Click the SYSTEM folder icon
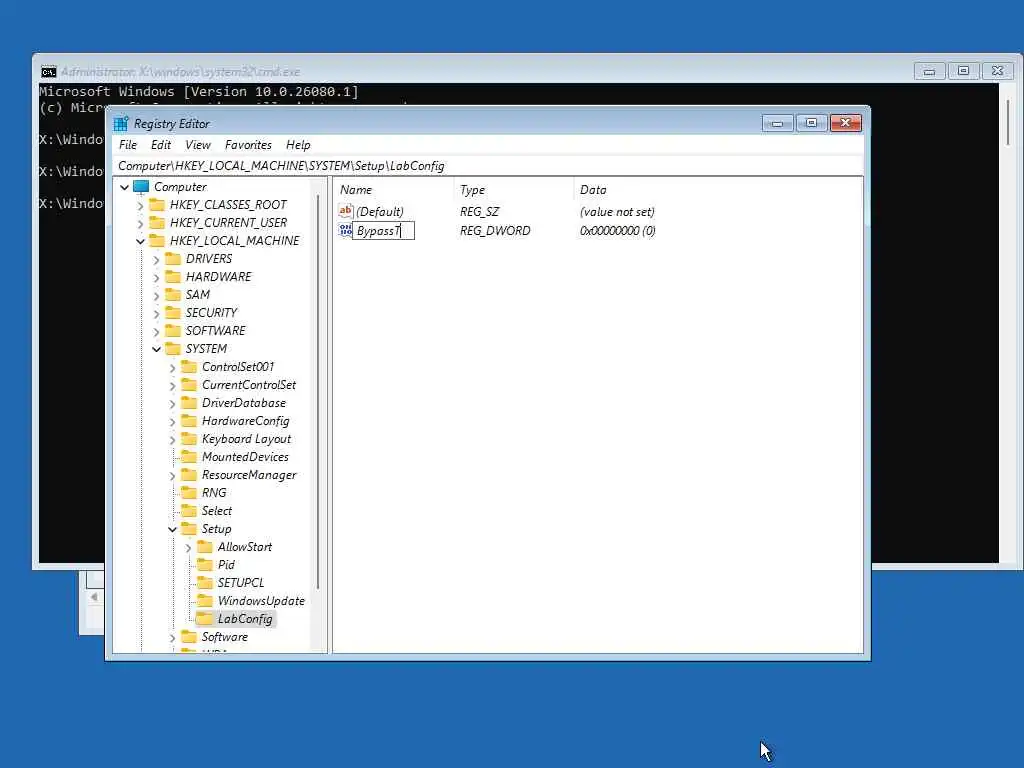The width and height of the screenshot is (1024, 768). [173, 349]
